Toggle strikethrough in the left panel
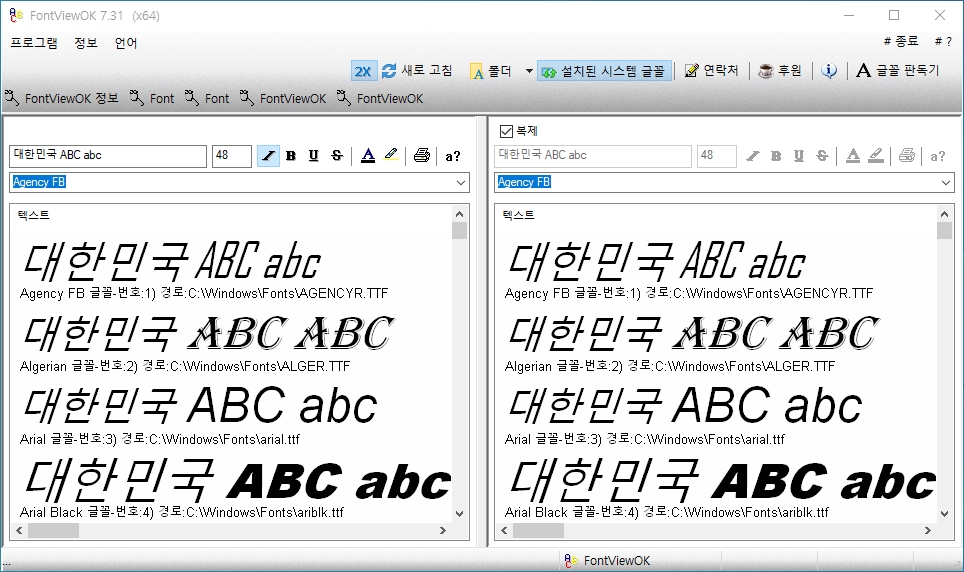Image resolution: width=964 pixels, height=572 pixels. [x=337, y=156]
